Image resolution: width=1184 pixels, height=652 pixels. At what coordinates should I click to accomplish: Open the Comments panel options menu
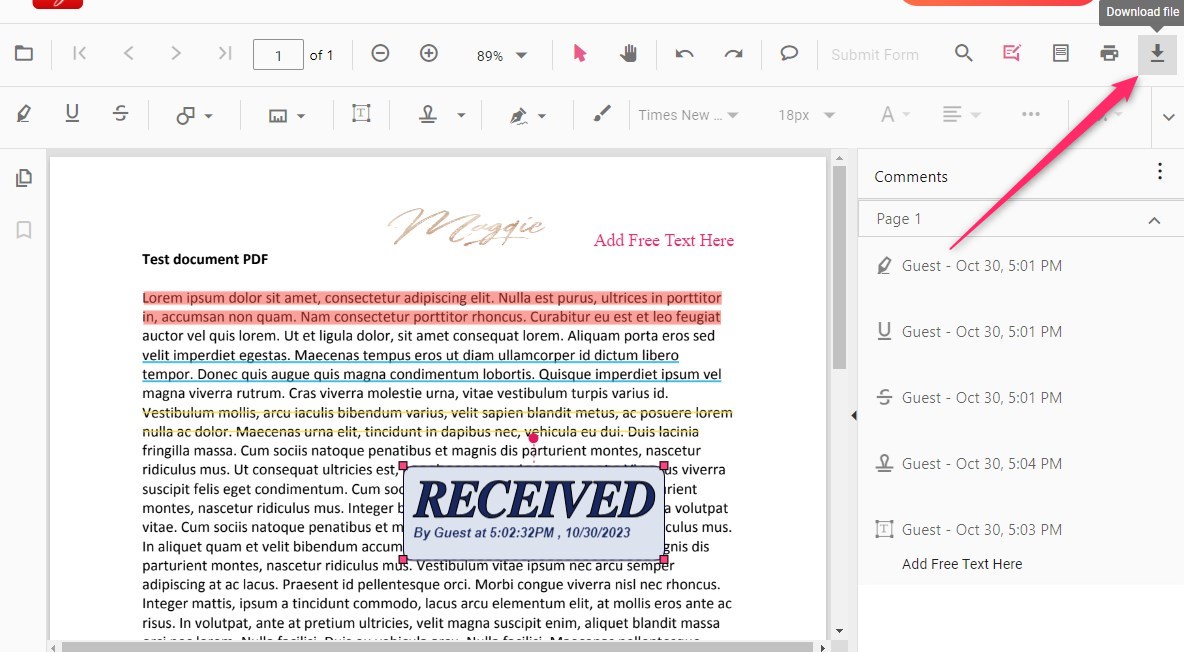pyautogui.click(x=1159, y=171)
